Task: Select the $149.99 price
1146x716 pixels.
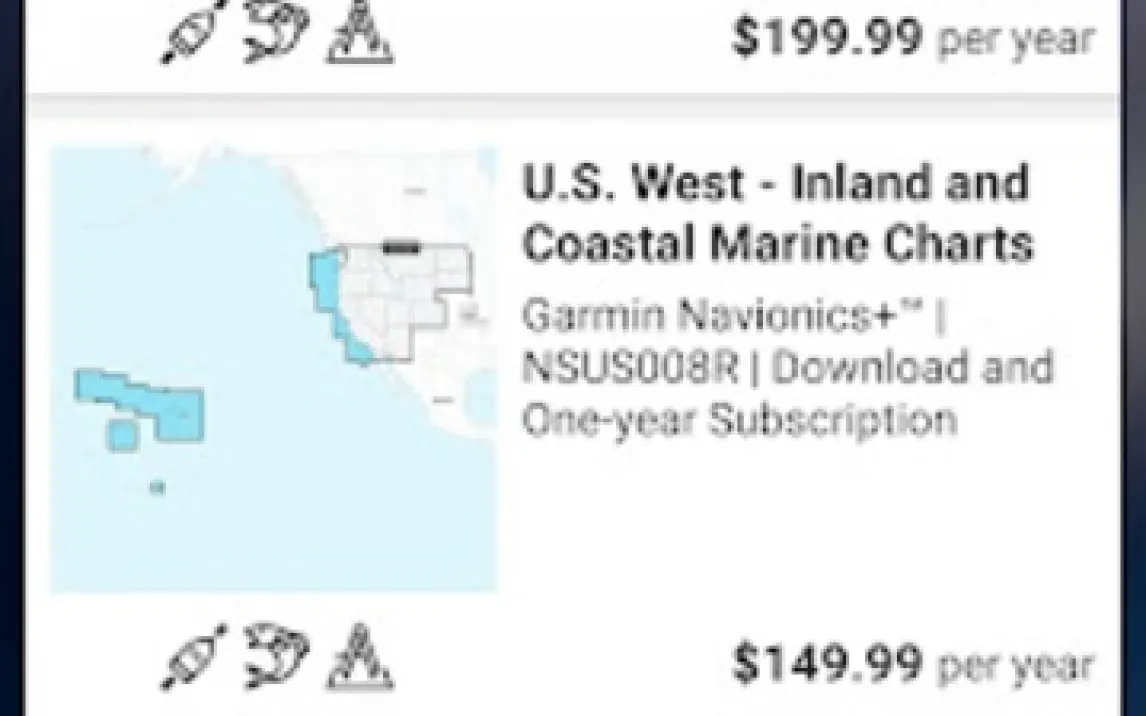Action: 826,662
